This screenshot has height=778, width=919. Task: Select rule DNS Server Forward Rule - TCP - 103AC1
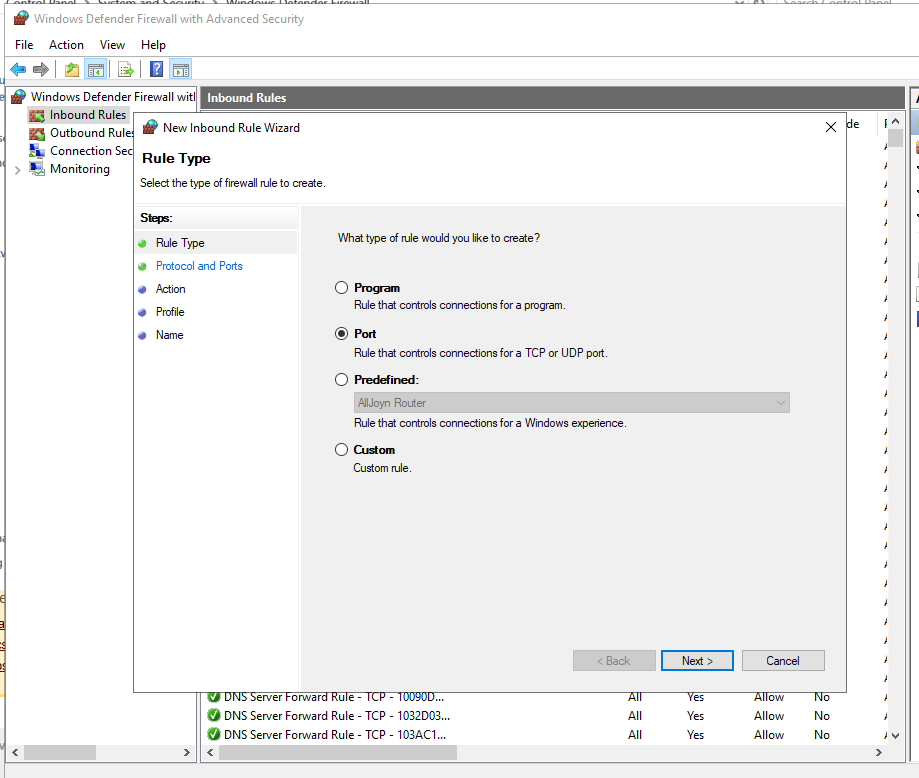tap(335, 734)
